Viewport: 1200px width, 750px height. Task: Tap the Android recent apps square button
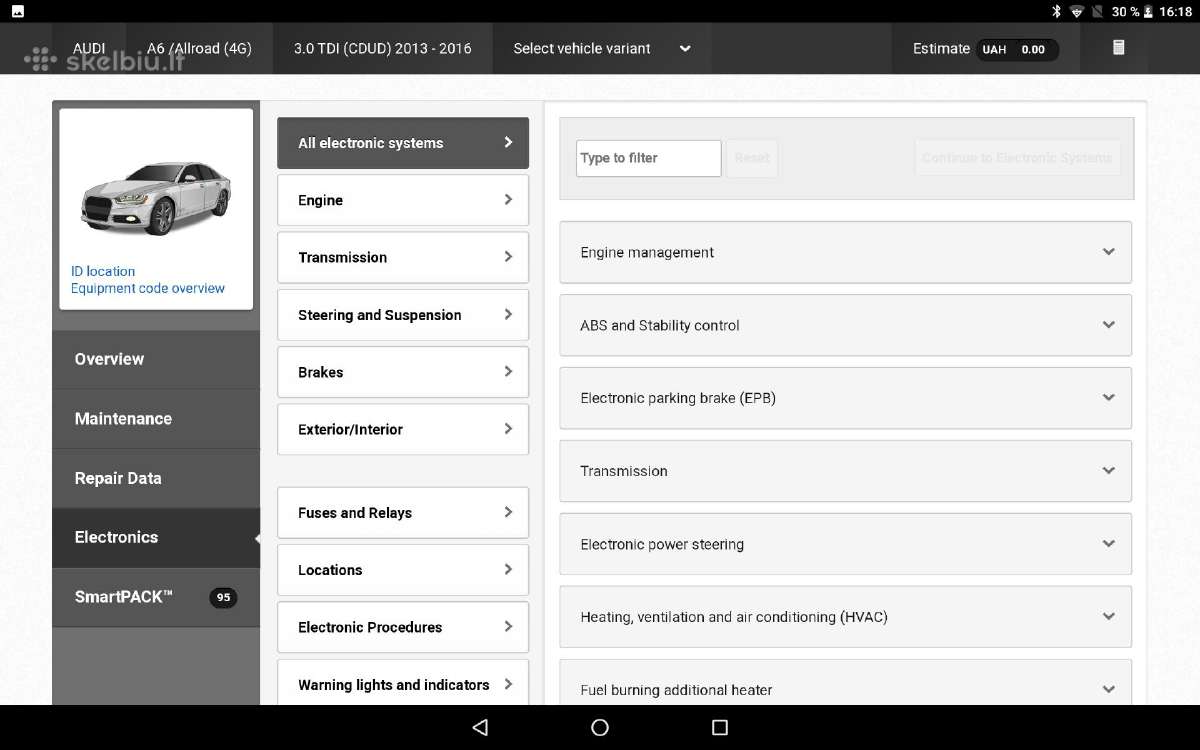pos(720,727)
